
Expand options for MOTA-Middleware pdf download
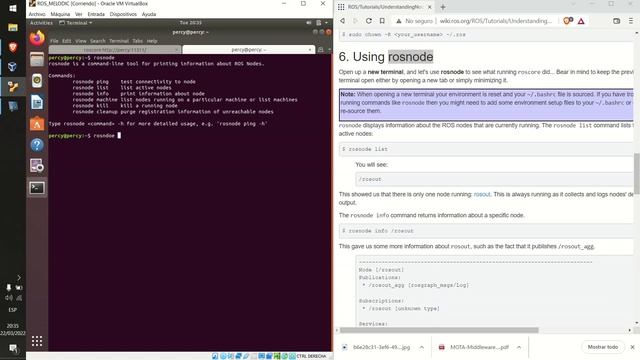point(519,347)
